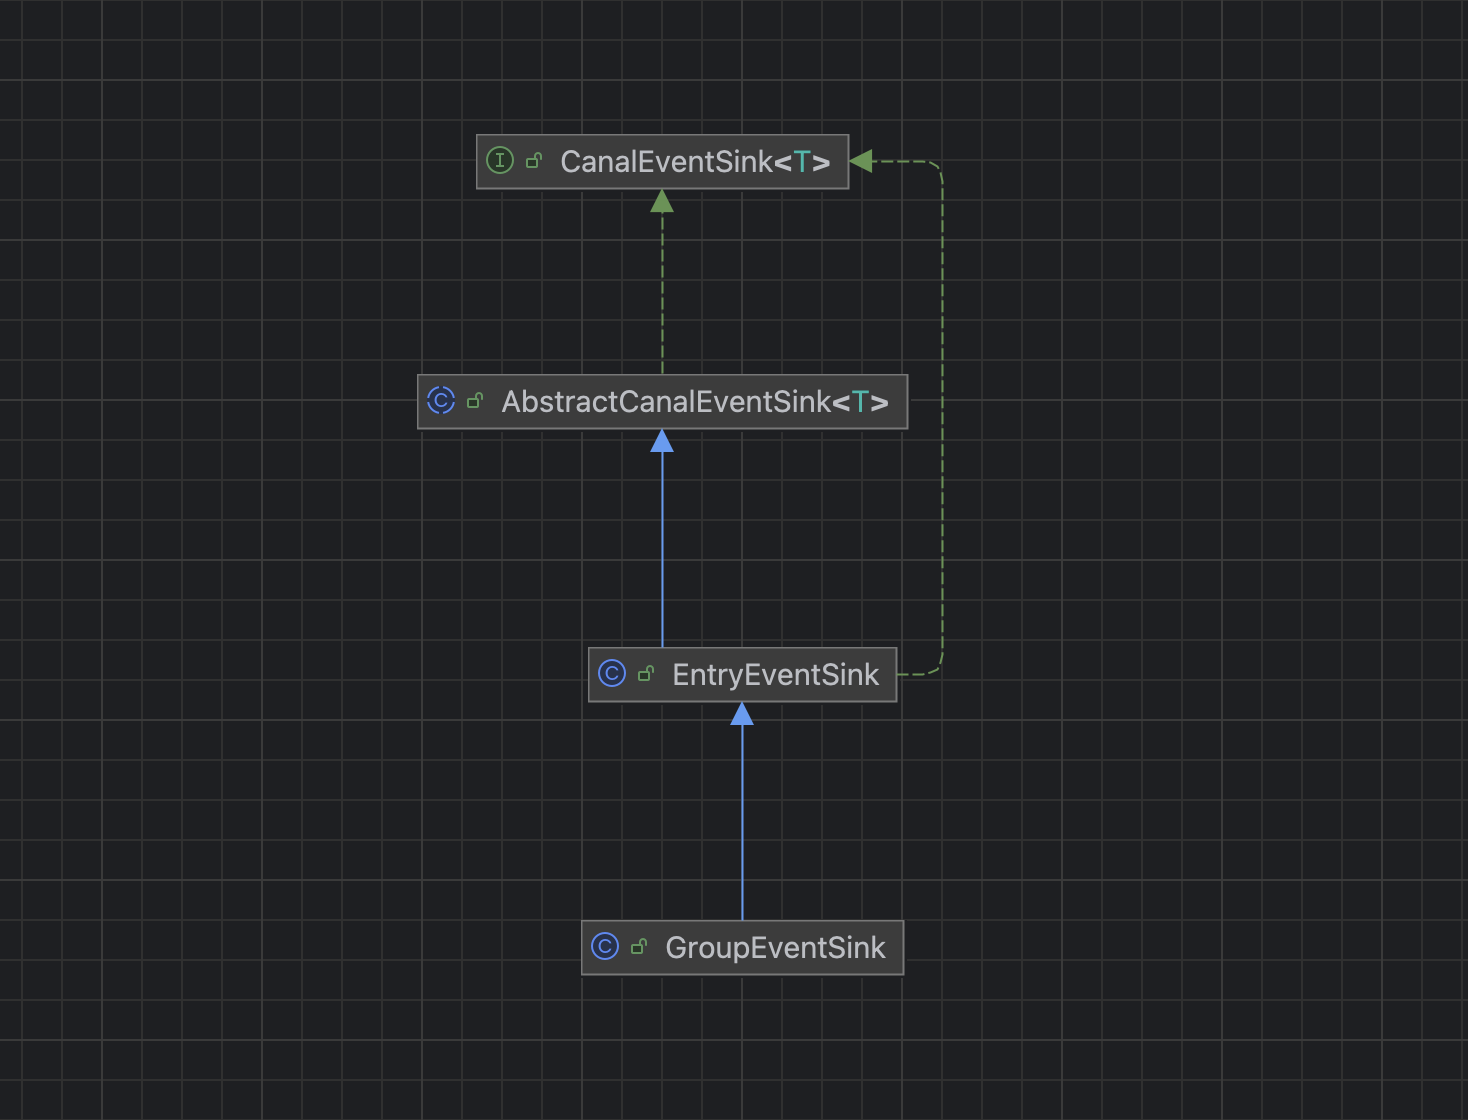Select the AbstractCanalEventSink<T> node label
Viewport: 1468px width, 1120px height.
pyautogui.click(x=694, y=402)
